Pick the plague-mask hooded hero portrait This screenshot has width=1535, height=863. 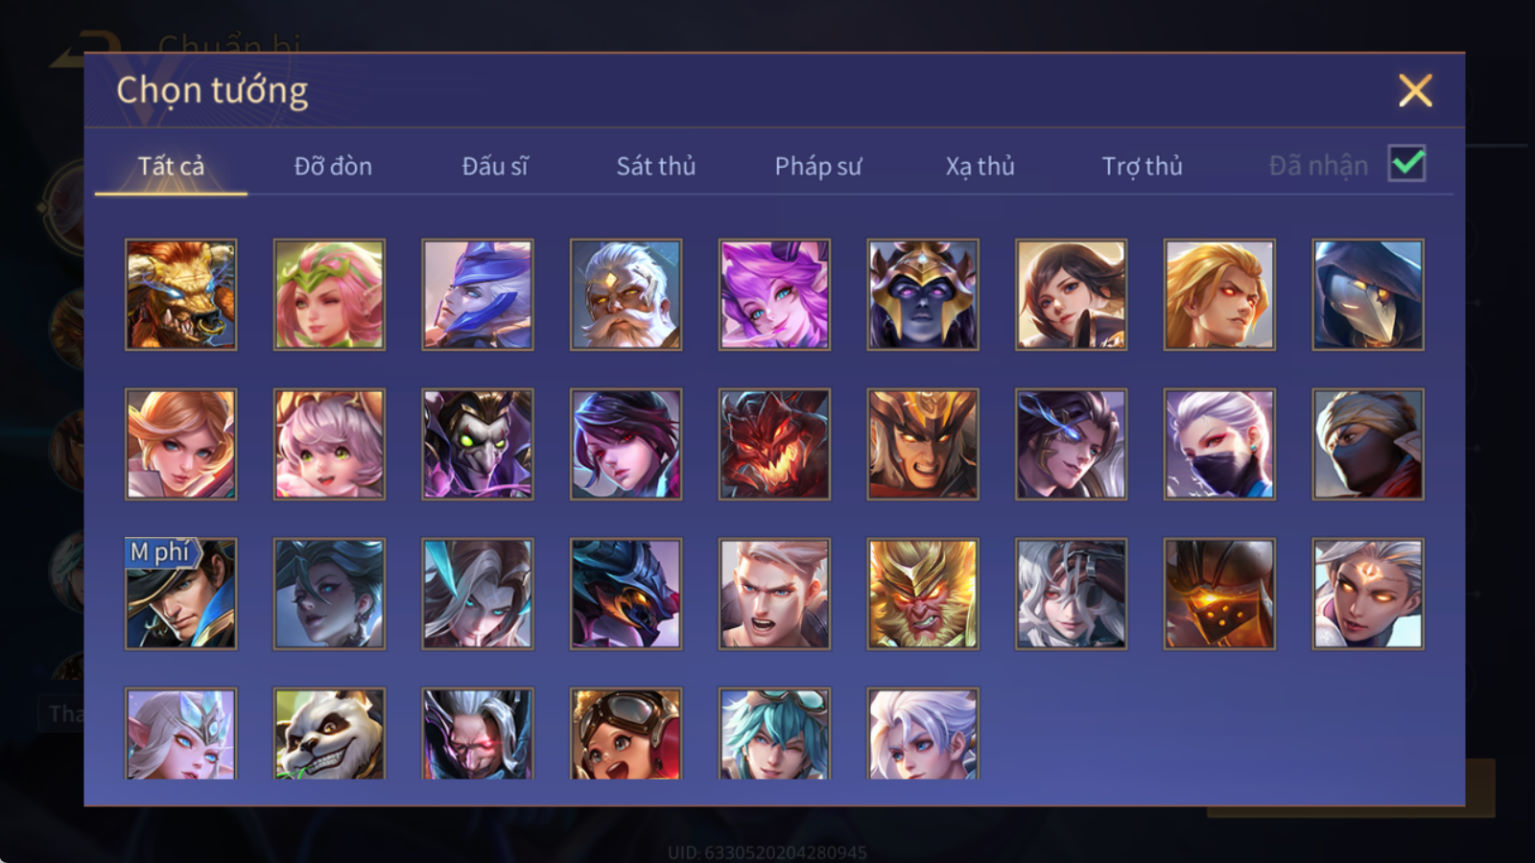[x=1368, y=295]
